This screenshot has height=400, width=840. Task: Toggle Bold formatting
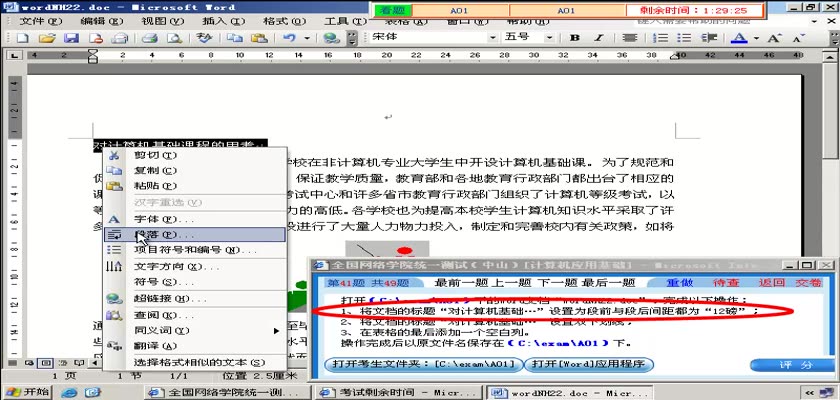point(575,38)
